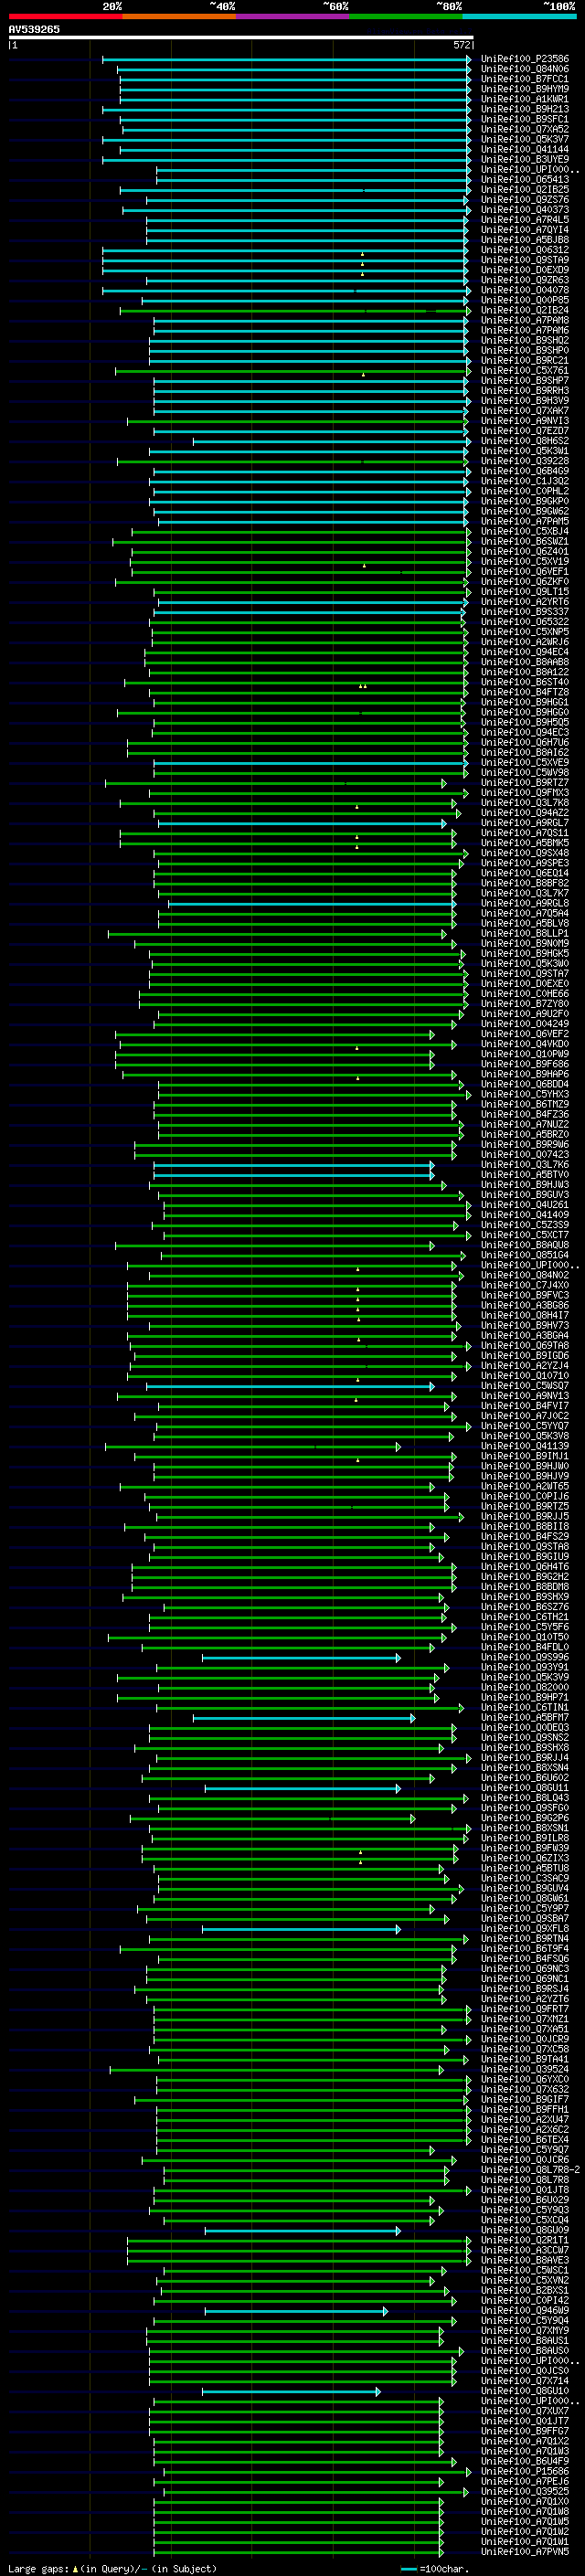
Task: Select the red 20% identity color segment
Action: coord(65,16)
